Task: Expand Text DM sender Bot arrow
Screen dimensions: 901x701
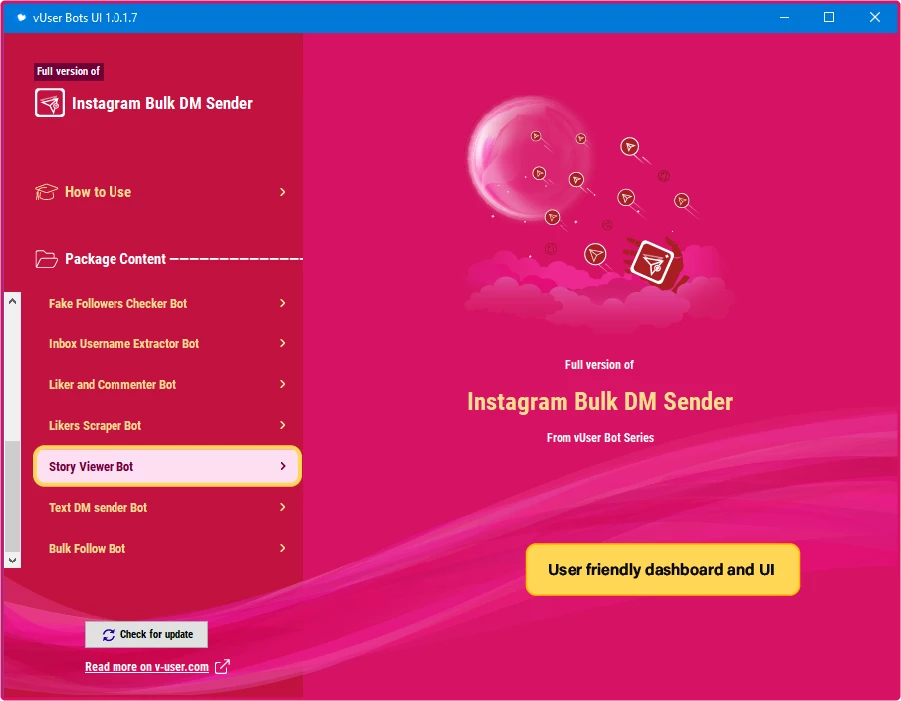Action: click(x=282, y=507)
